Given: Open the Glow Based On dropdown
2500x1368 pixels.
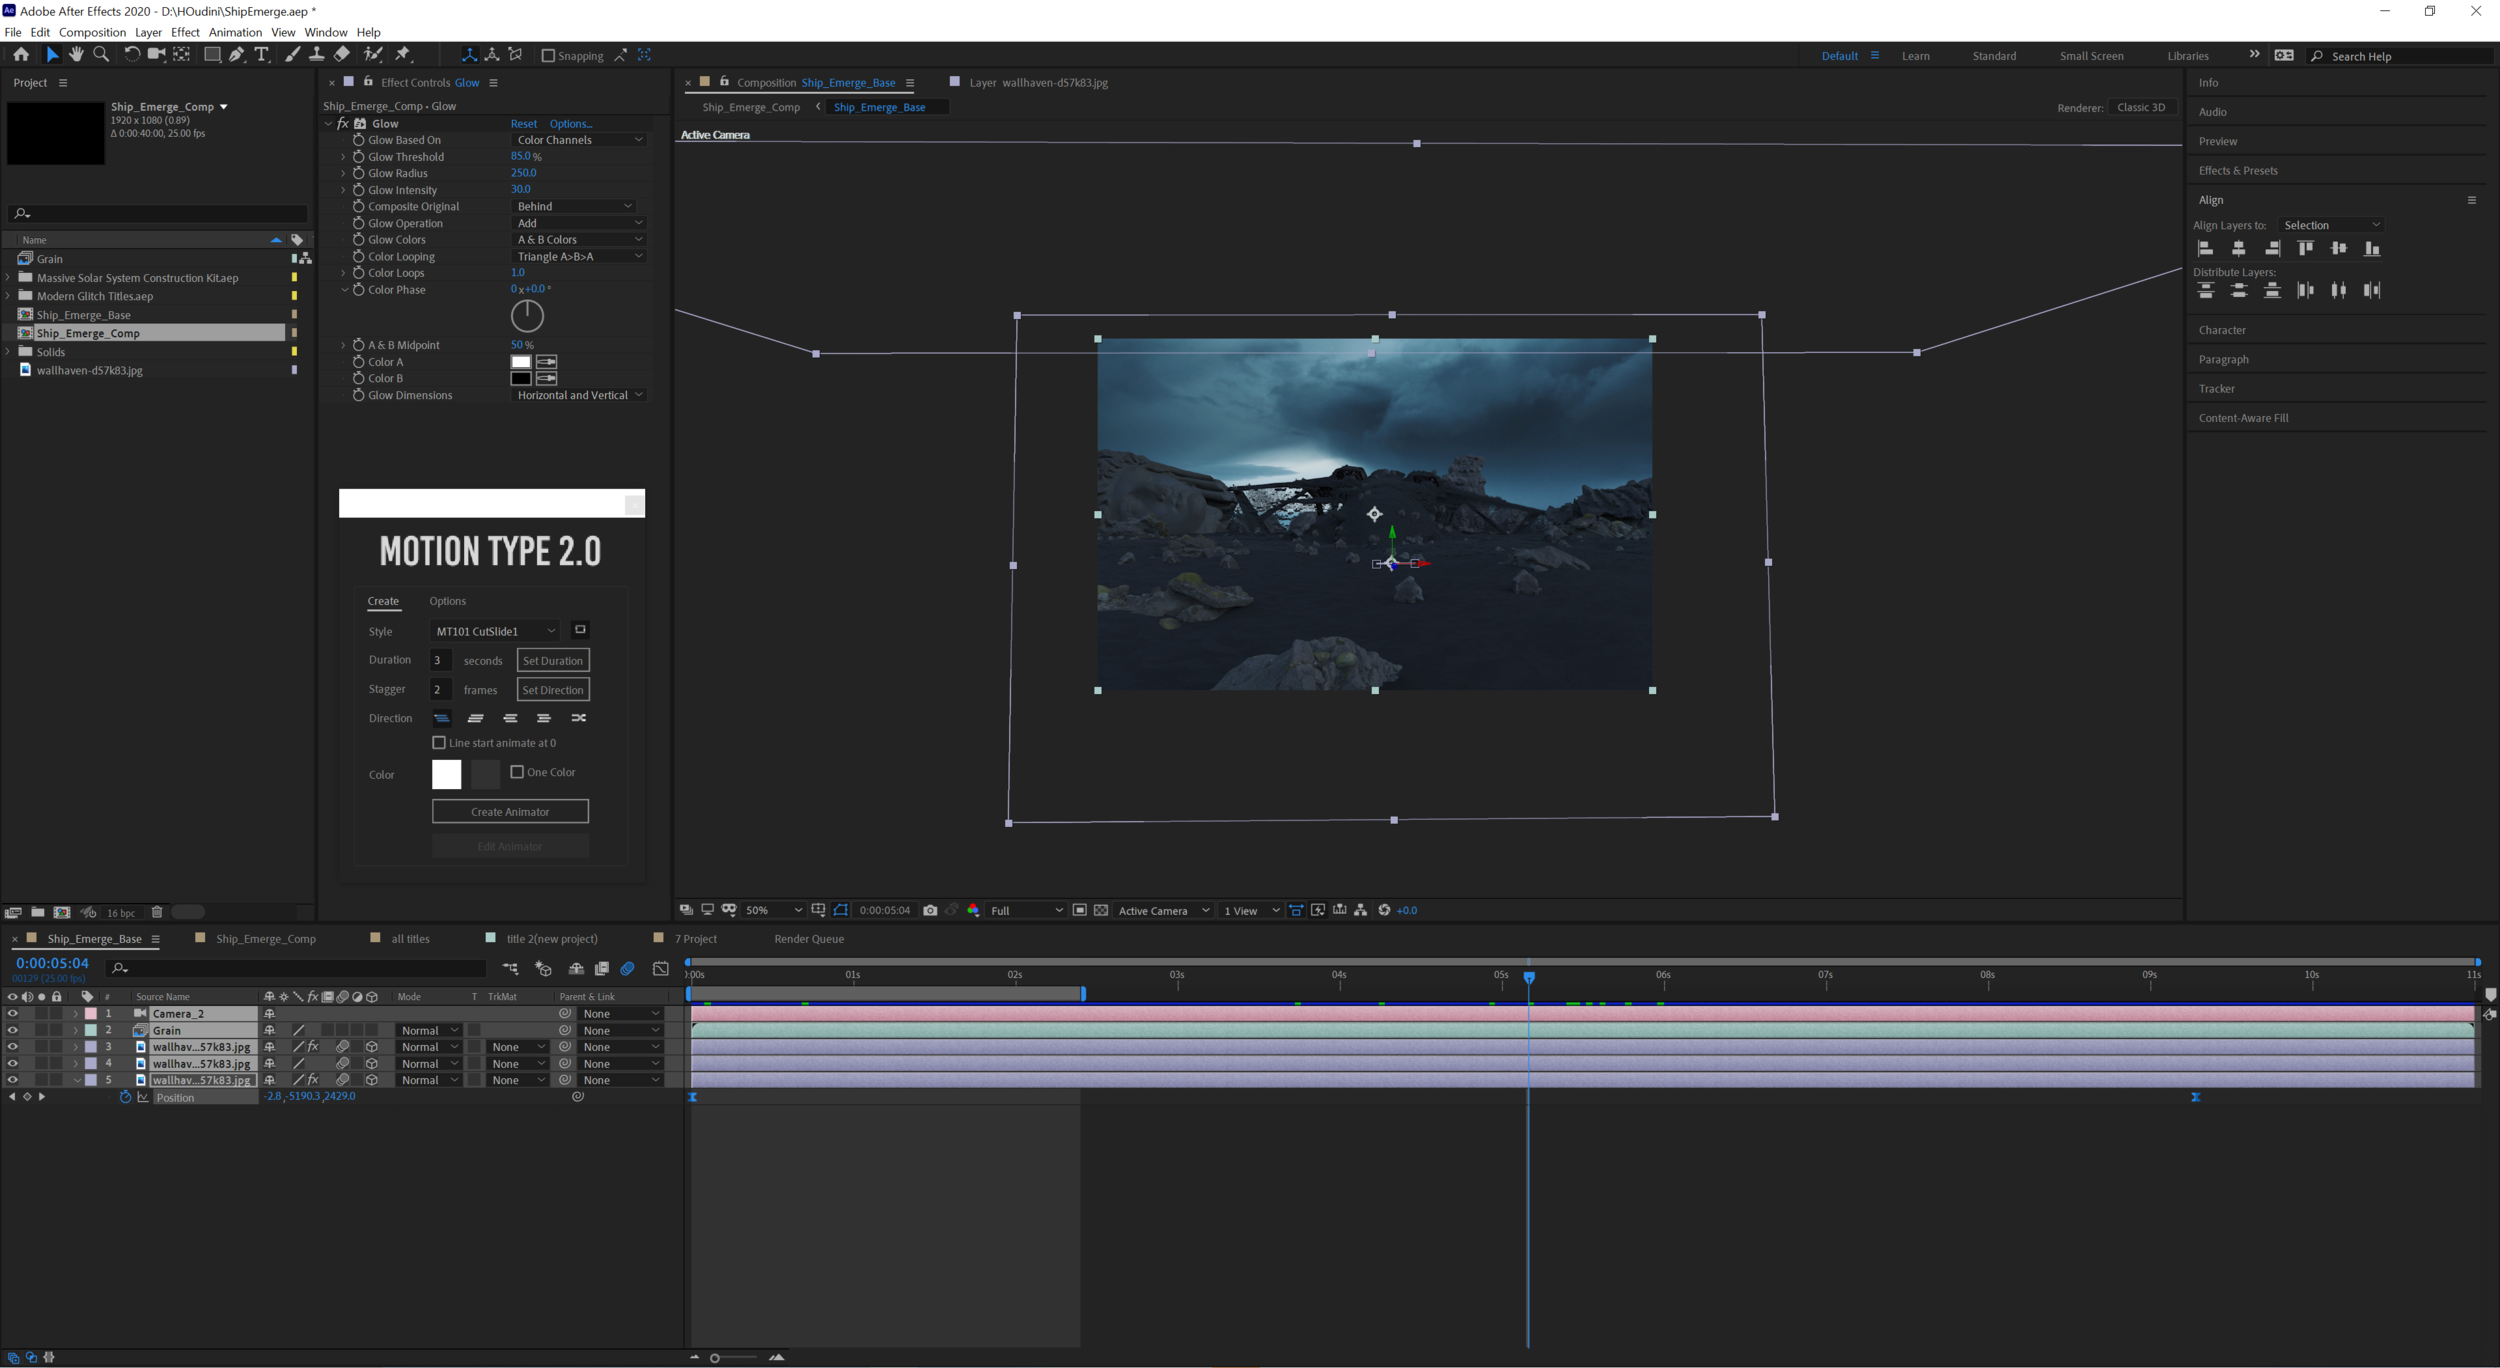Looking at the screenshot, I should [x=580, y=139].
